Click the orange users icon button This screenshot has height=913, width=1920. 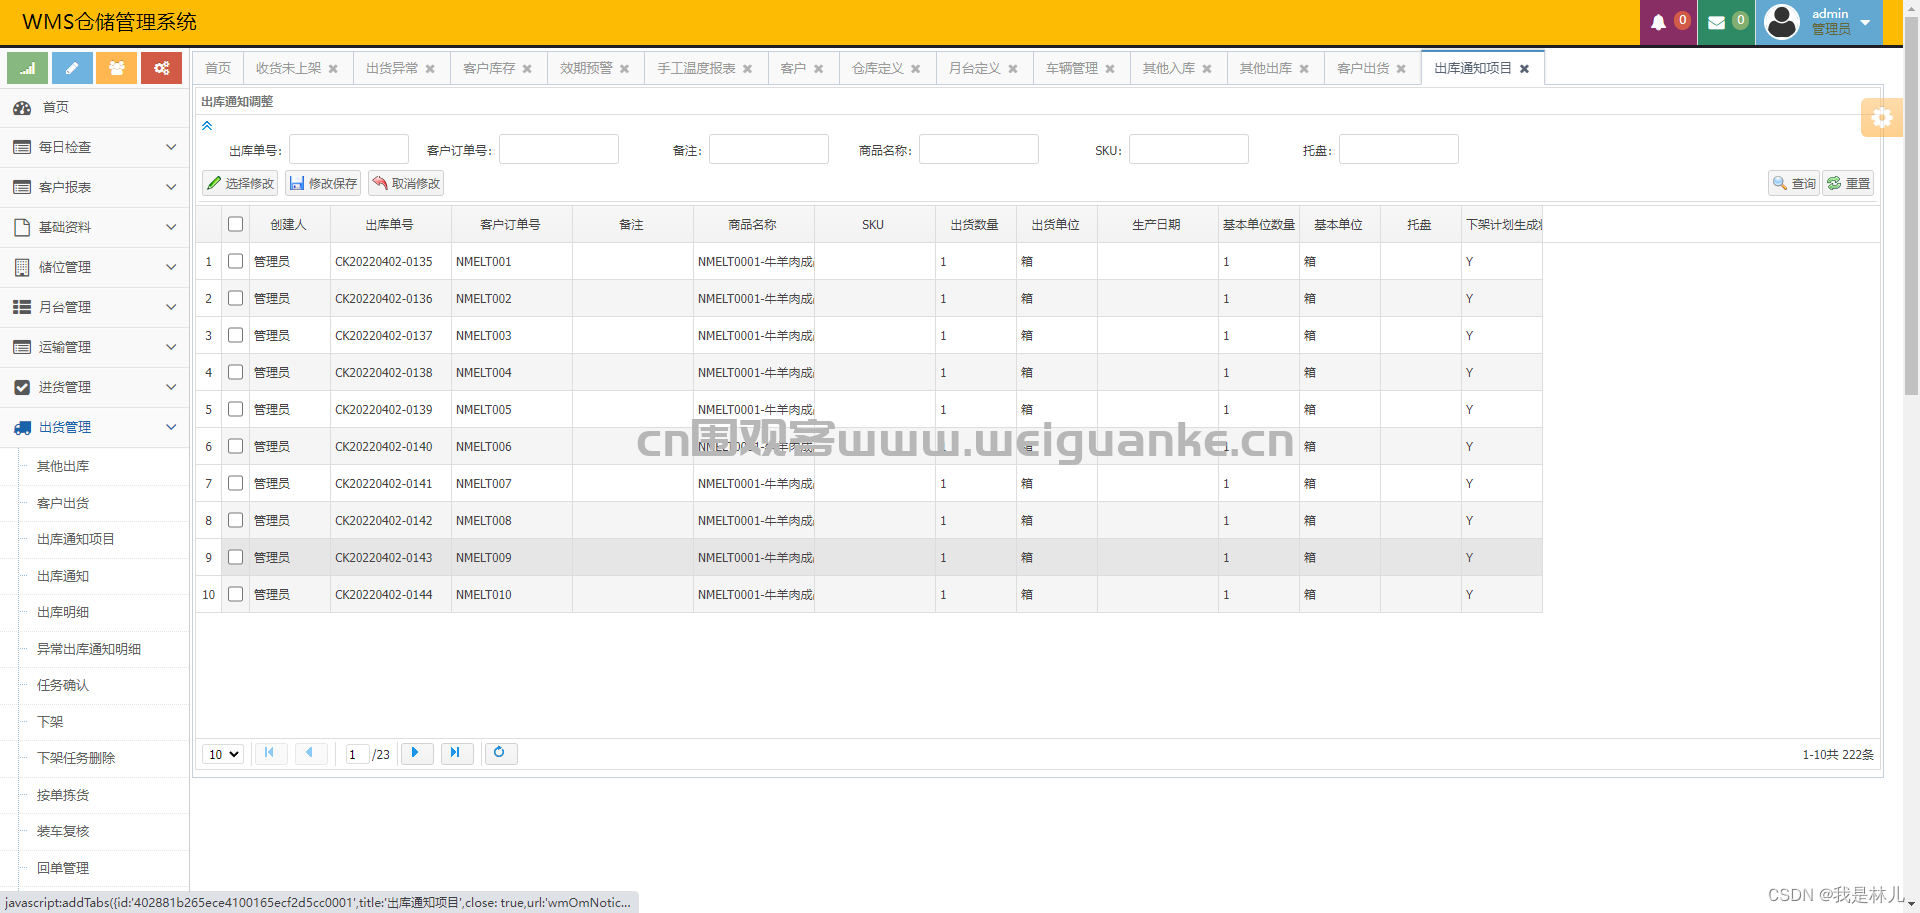point(117,68)
